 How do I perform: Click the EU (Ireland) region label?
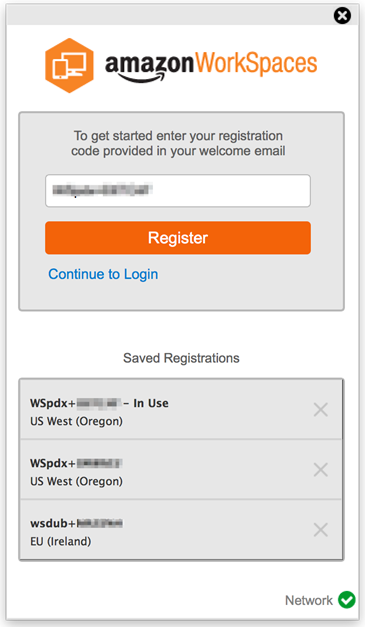click(x=61, y=541)
